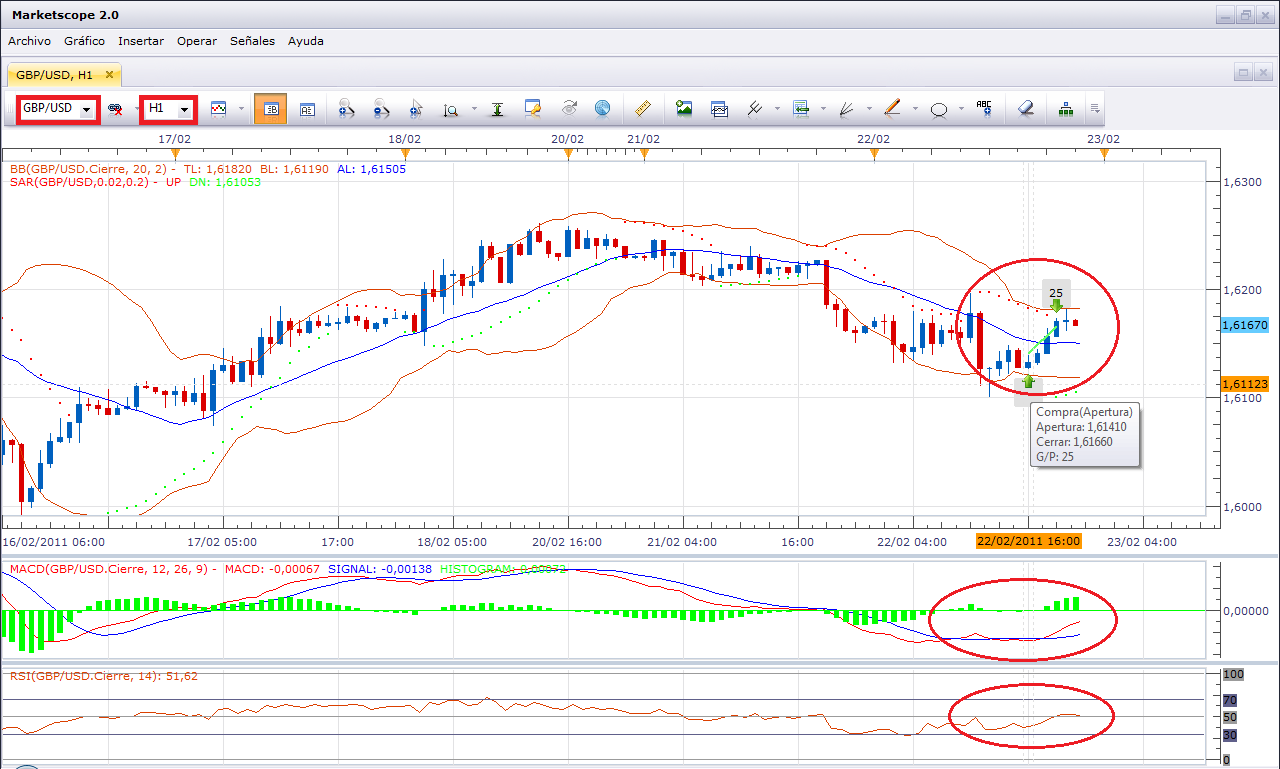
Task: Click the 18/02 orange date marker
Action: pyautogui.click(x=404, y=154)
